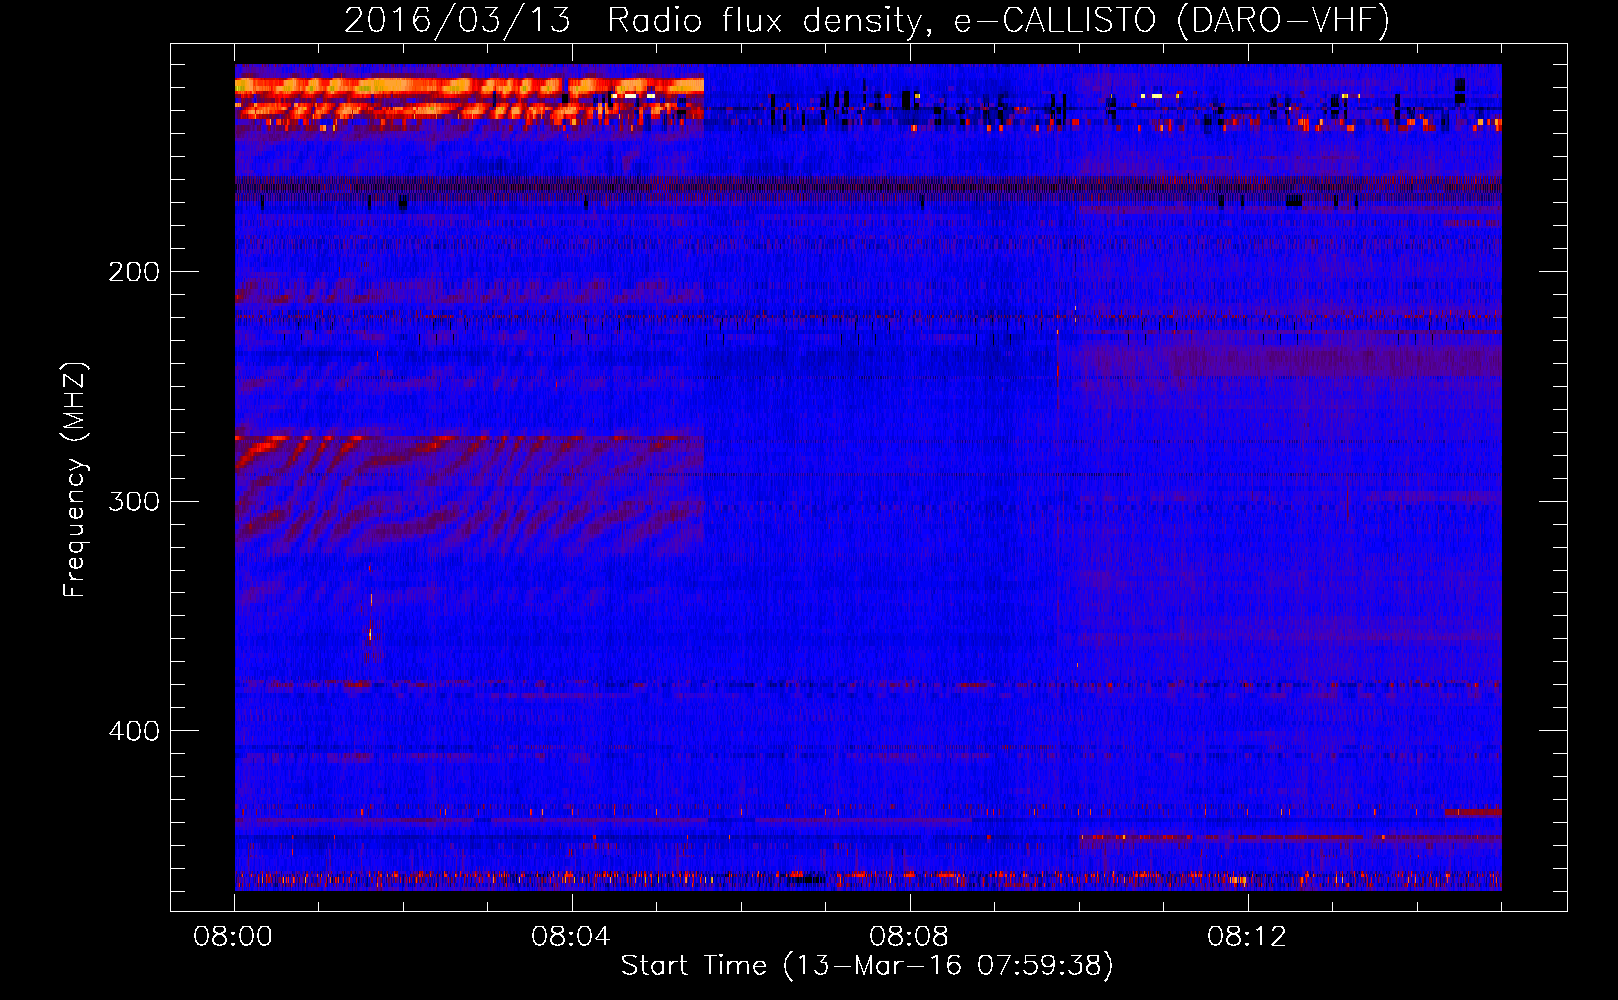Click the 'Start Time (13-Mar-16 07:59:38)' axis label
This screenshot has width=1618, height=1000.
point(867,966)
